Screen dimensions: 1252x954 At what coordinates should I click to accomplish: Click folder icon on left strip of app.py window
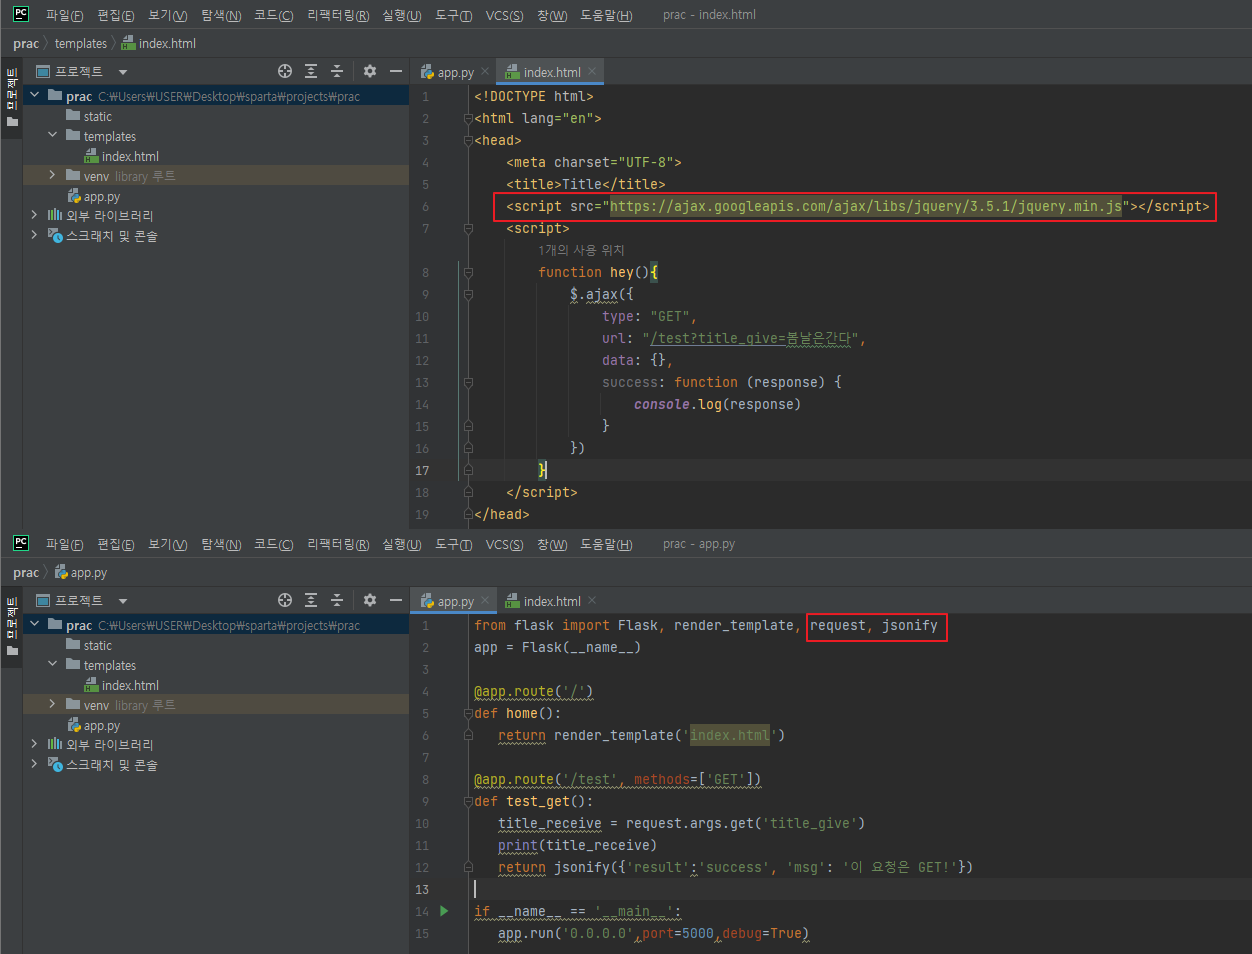[x=12, y=651]
